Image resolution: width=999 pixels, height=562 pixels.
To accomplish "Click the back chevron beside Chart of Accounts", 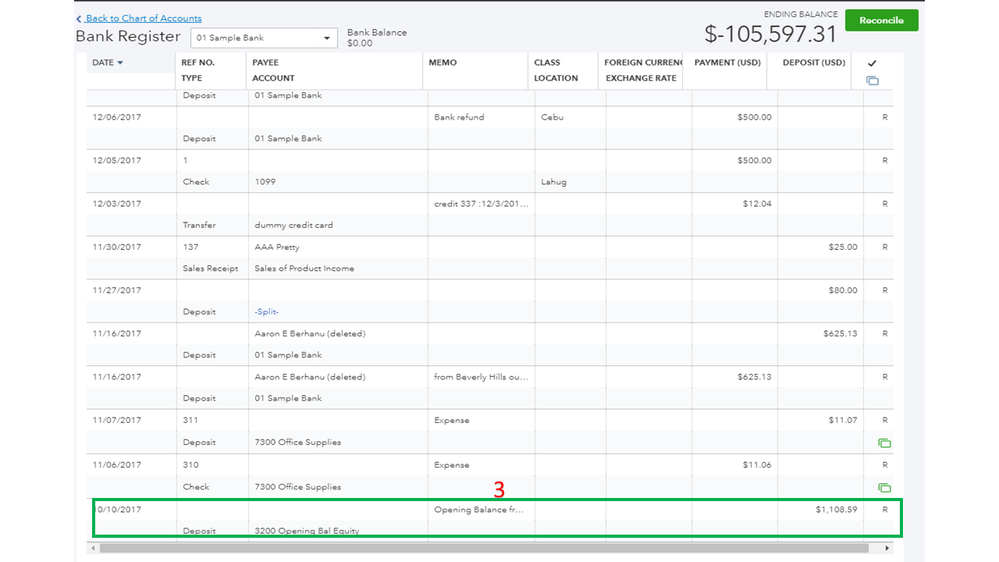I will [x=79, y=19].
